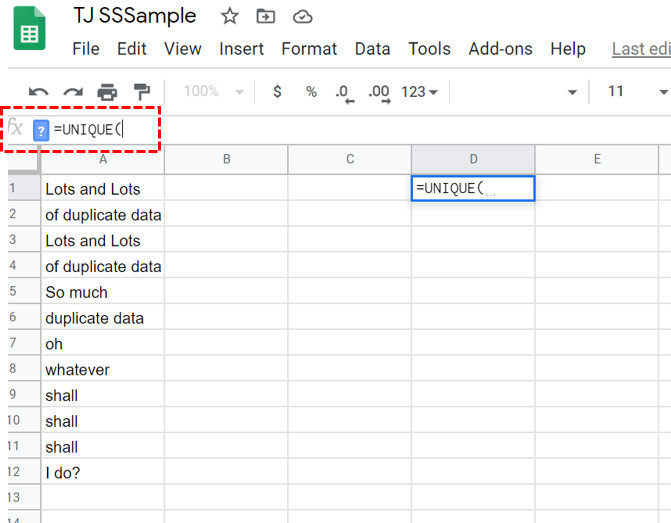Viewport: 671px width, 523px height.
Task: Click the undo arrow icon
Action: 39,92
